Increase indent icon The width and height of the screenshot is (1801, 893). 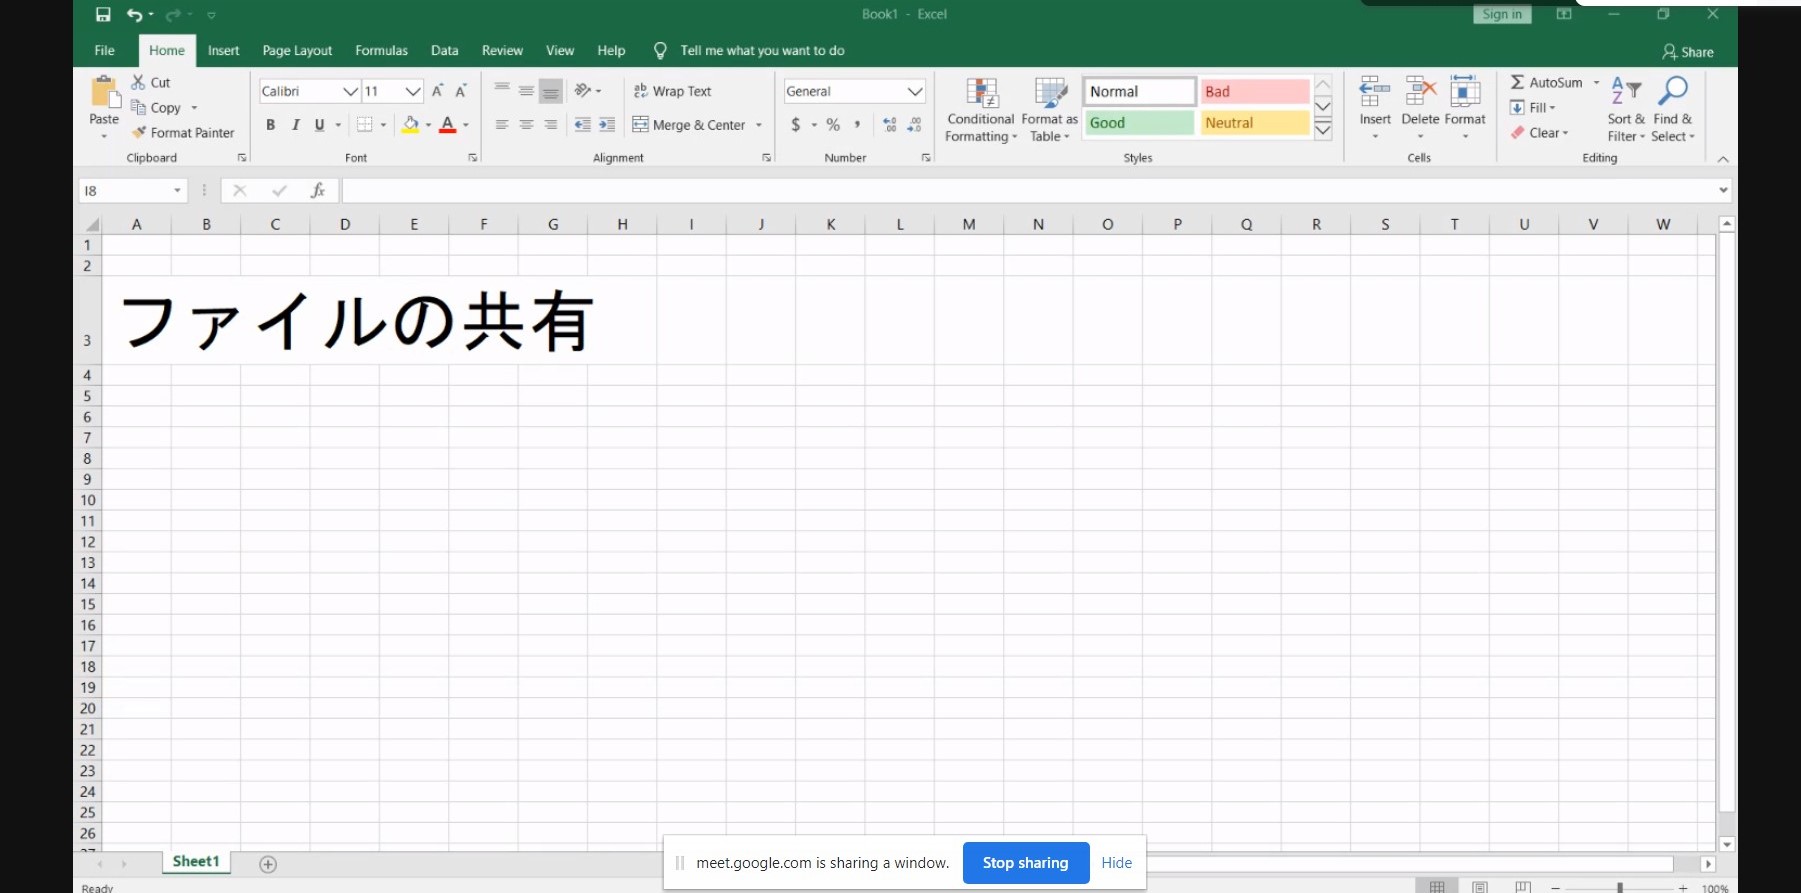click(x=607, y=125)
